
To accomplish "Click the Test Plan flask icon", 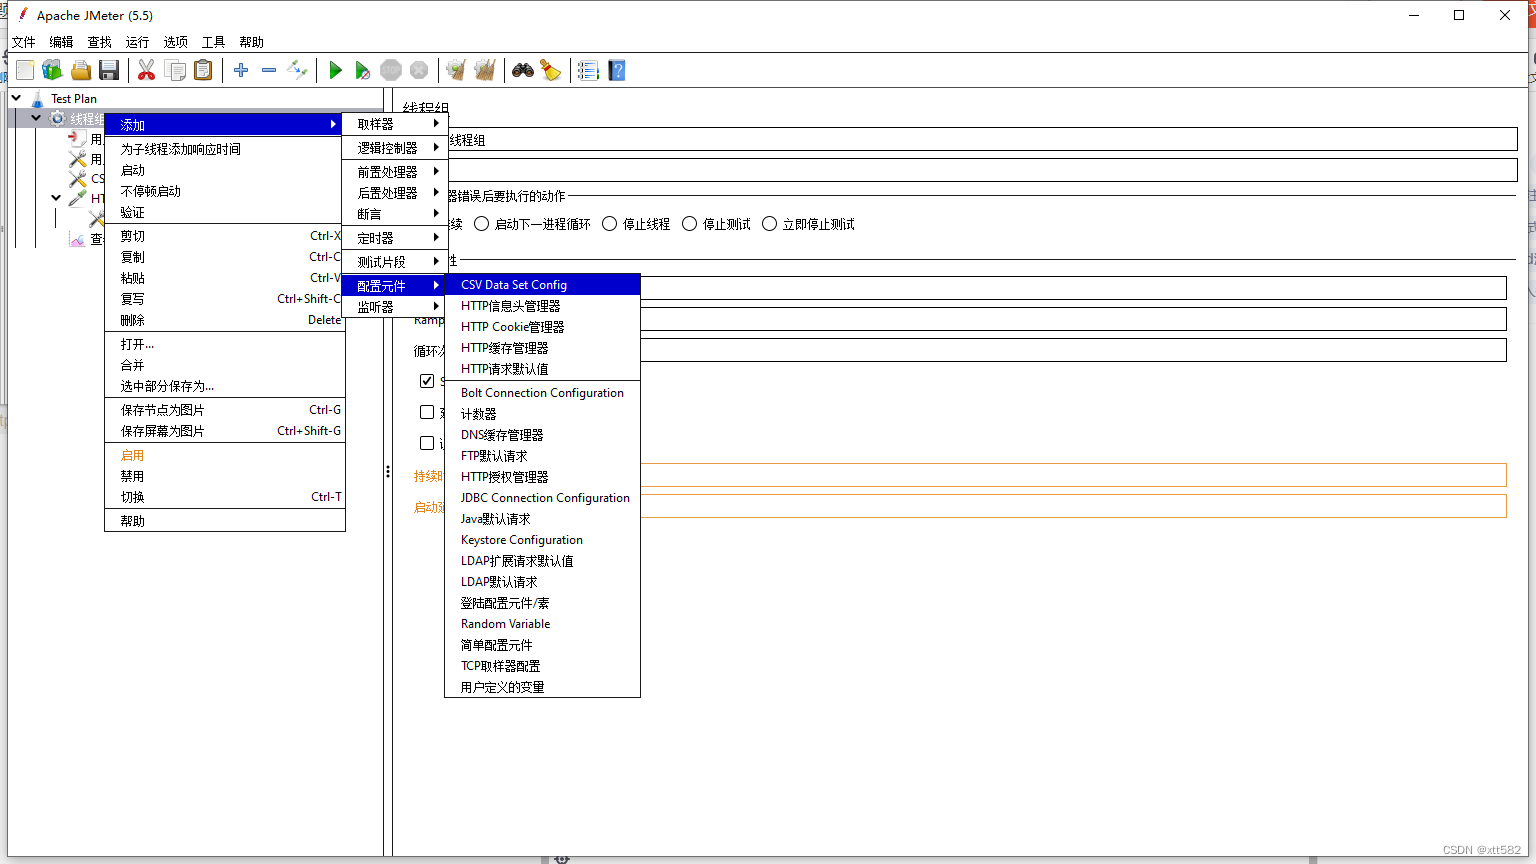I will 37,98.
